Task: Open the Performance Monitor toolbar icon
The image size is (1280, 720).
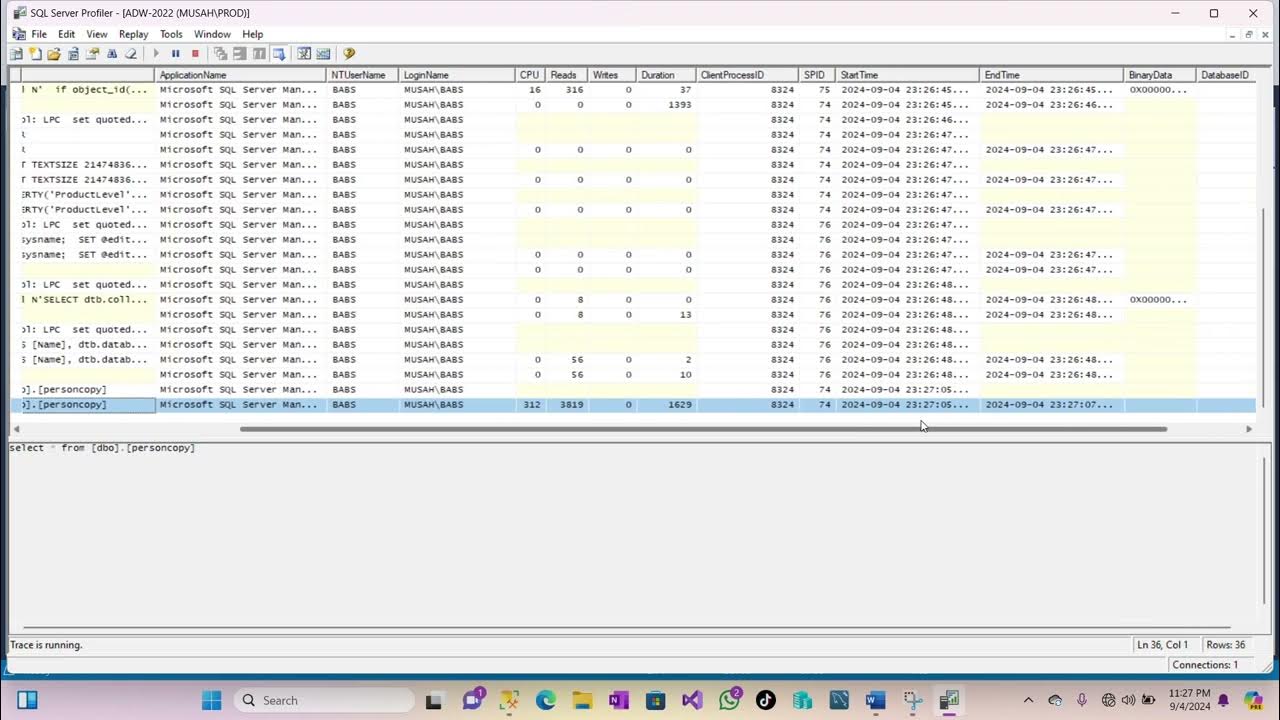Action: [323, 54]
